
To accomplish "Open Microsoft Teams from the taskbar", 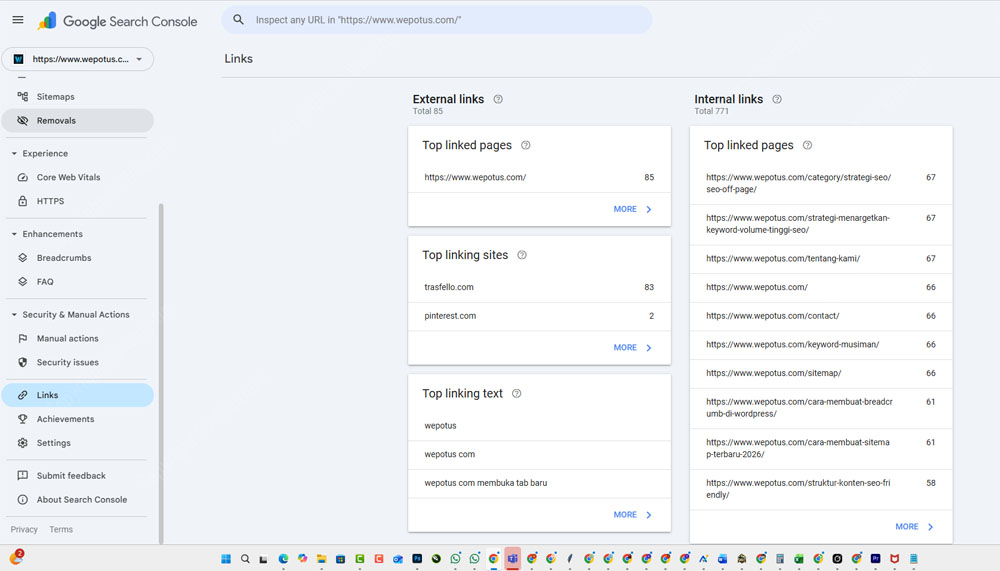I will pos(513,559).
